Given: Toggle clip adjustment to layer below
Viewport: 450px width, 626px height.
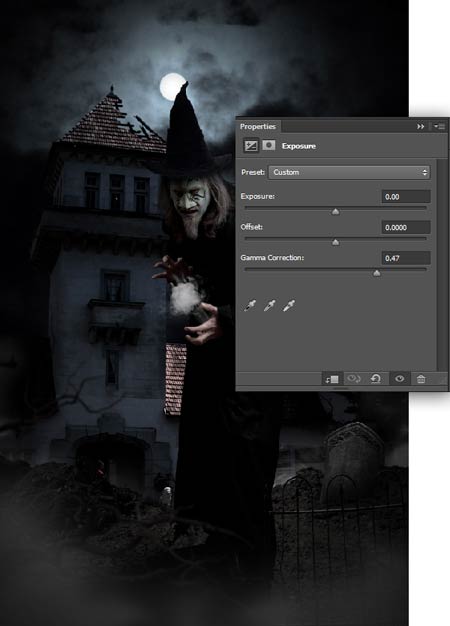Looking at the screenshot, I should click(332, 379).
